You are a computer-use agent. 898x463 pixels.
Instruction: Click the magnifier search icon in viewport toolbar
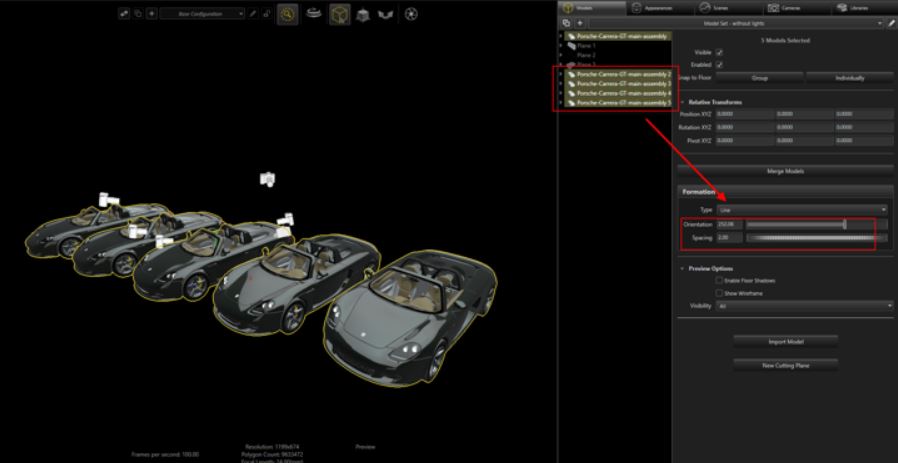pyautogui.click(x=286, y=15)
